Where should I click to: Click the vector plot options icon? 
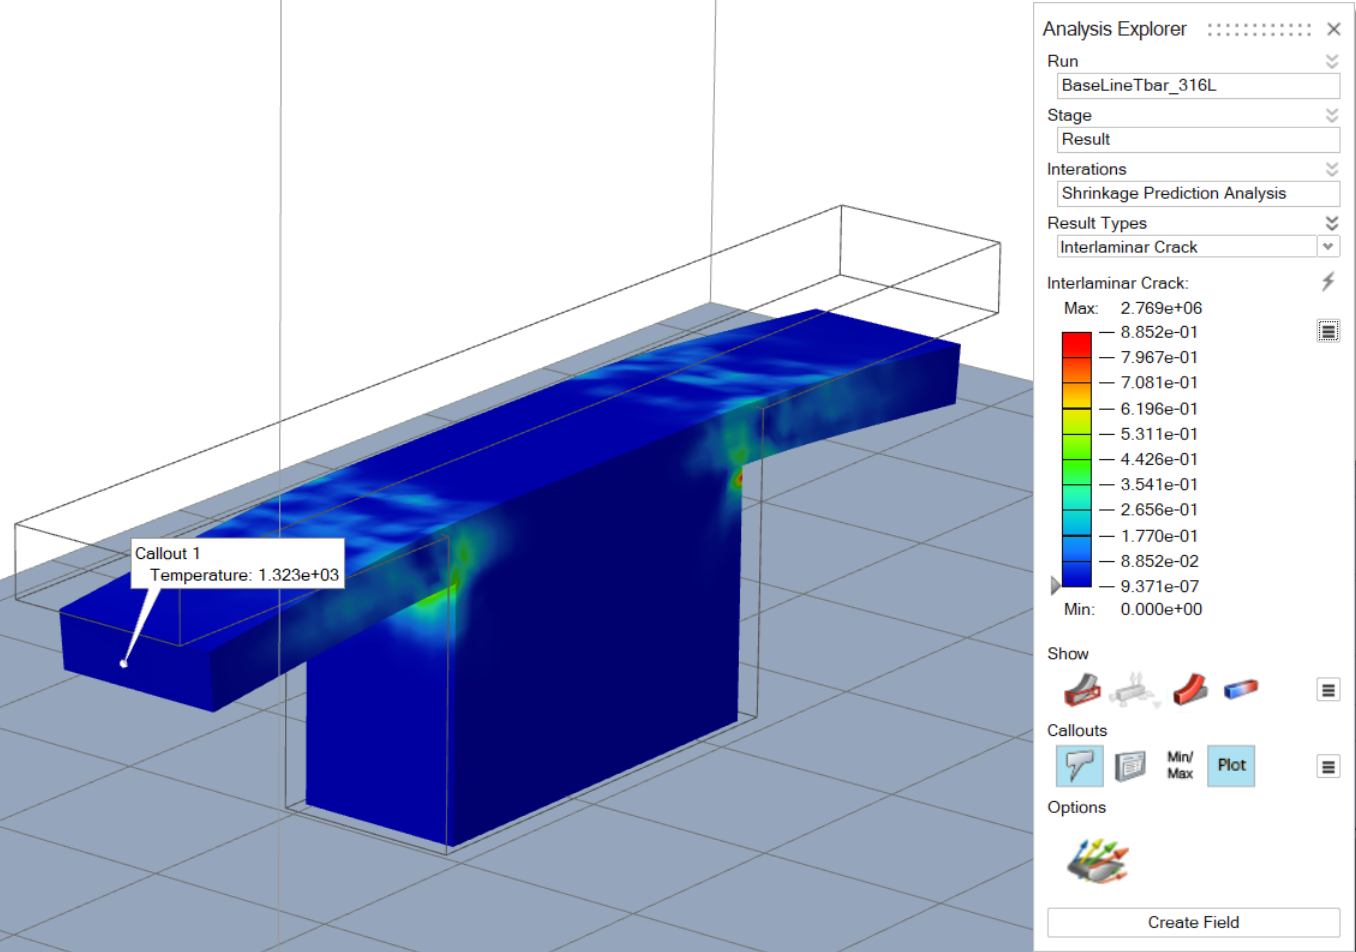point(1097,861)
